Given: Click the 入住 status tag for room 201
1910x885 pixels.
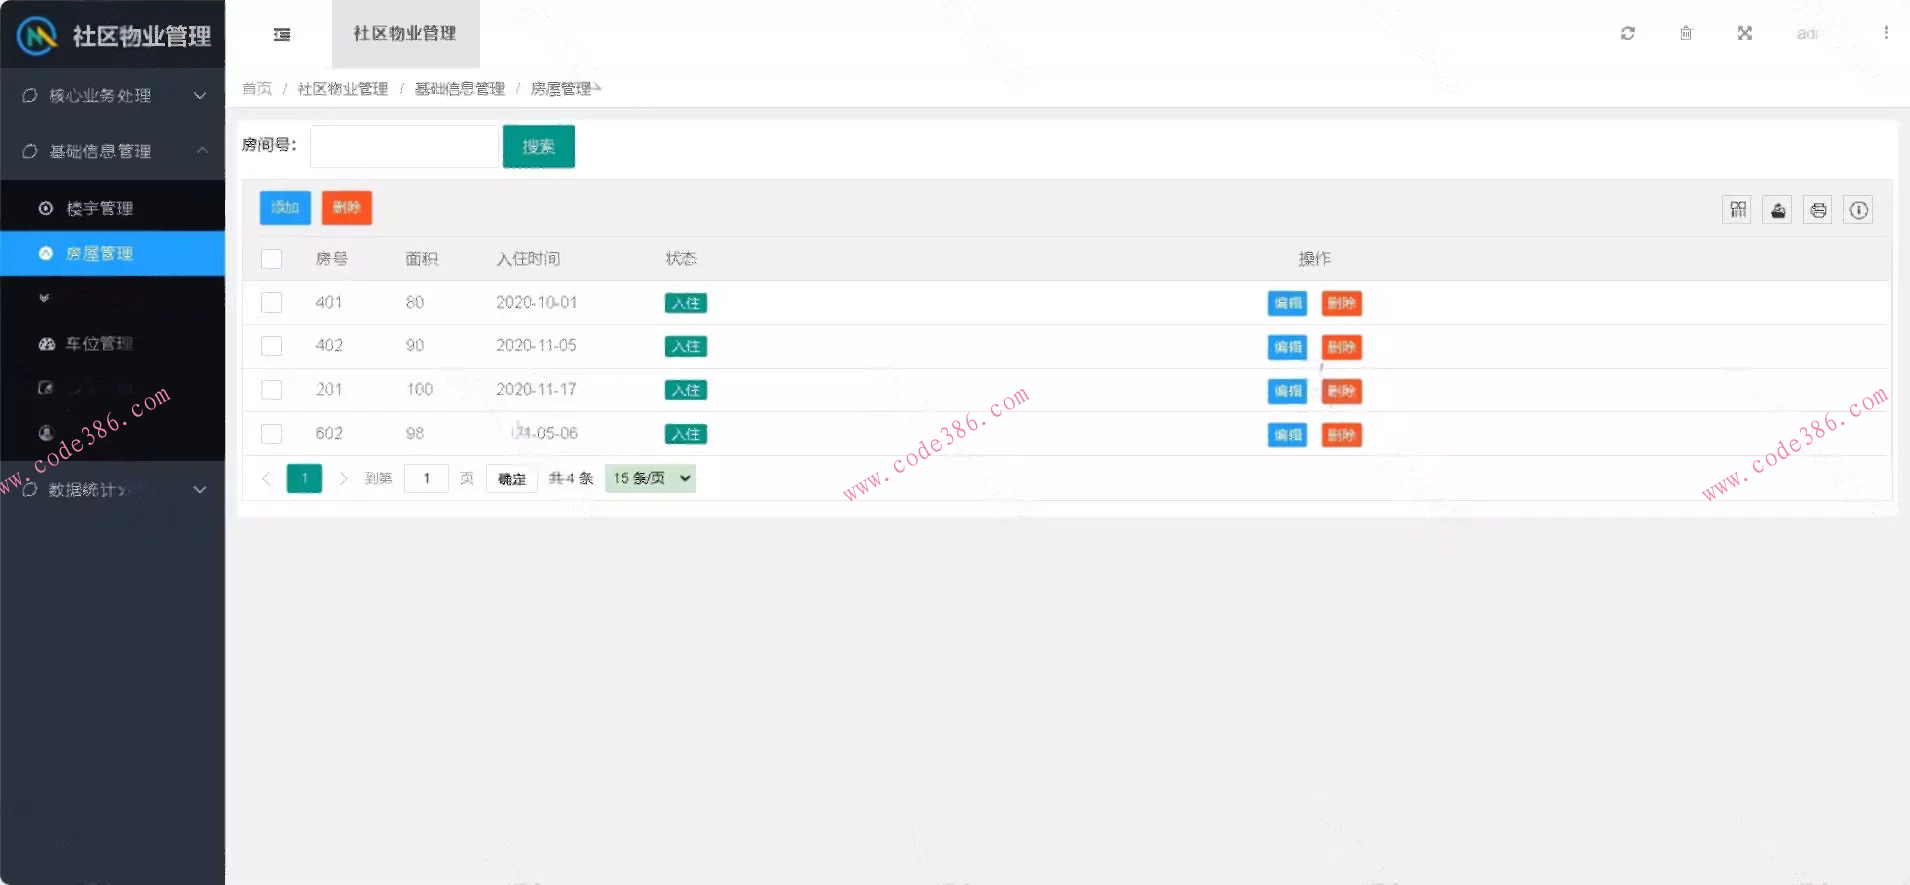Looking at the screenshot, I should click(x=686, y=390).
